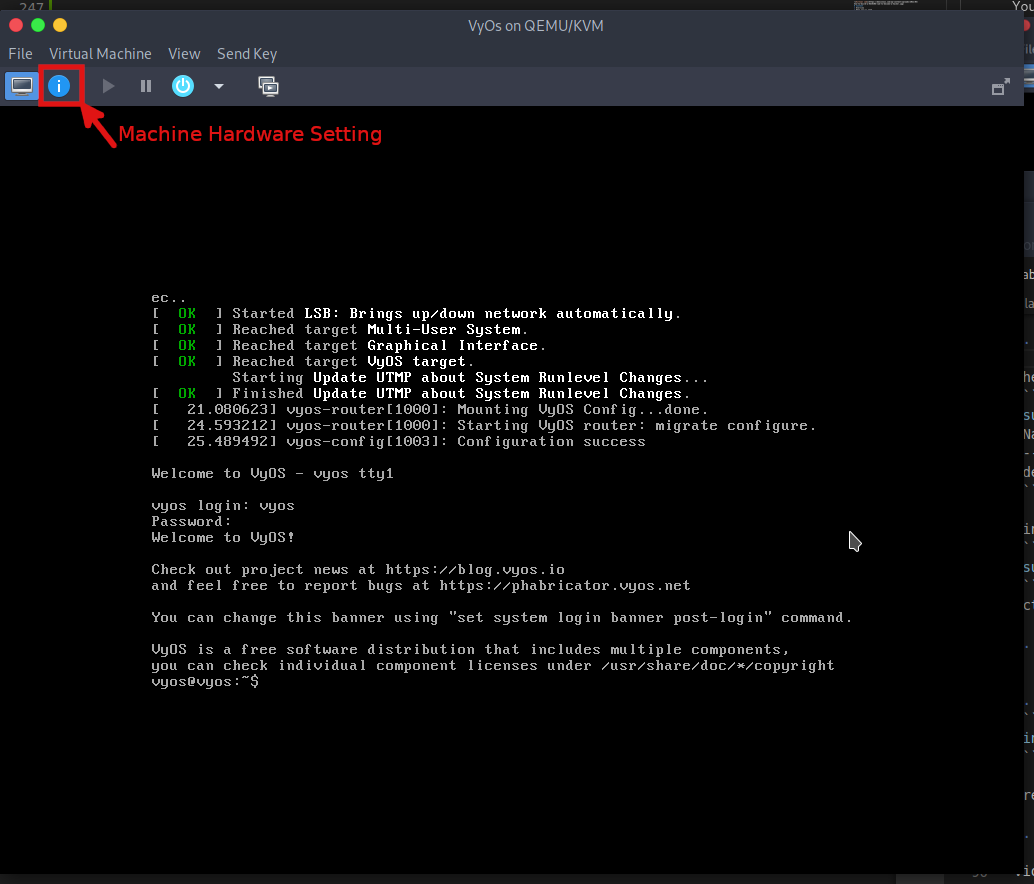The image size is (1034, 884).
Task: Click 'Configuration success' console line
Action: (x=399, y=442)
